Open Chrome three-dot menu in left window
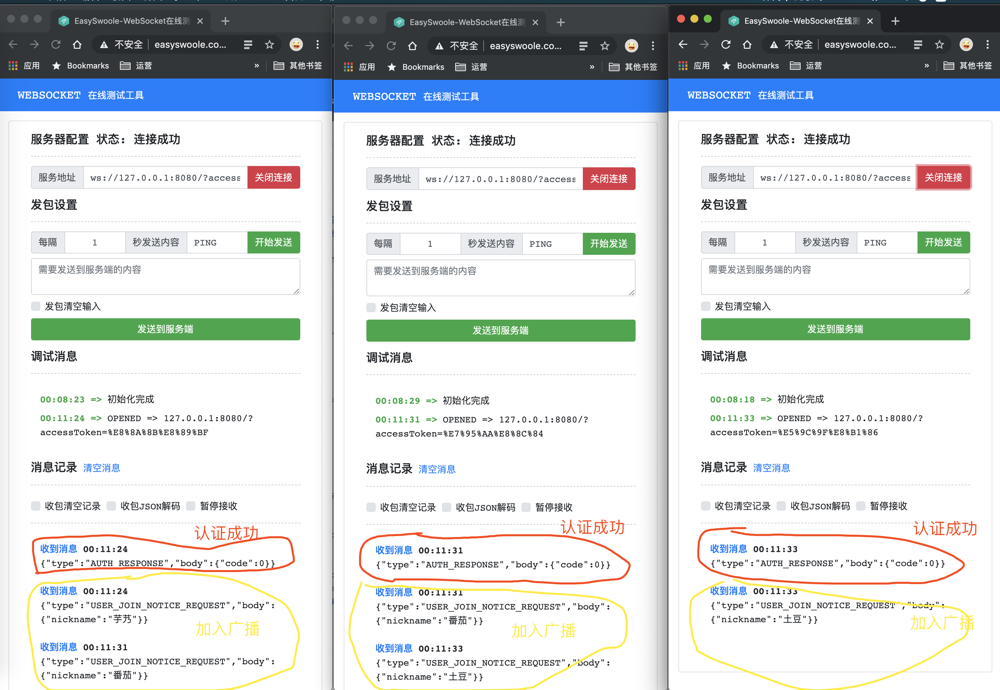 (318, 45)
